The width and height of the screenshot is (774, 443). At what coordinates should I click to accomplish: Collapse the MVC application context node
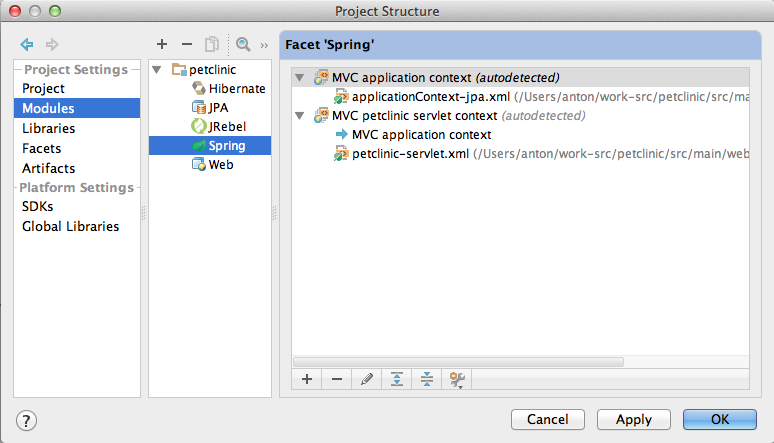click(300, 78)
